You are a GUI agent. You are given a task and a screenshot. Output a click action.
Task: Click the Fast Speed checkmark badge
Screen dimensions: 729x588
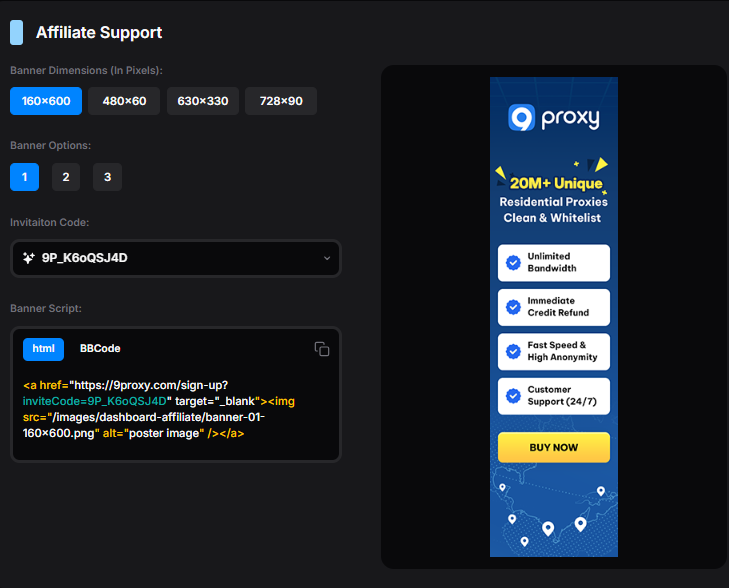tap(513, 351)
